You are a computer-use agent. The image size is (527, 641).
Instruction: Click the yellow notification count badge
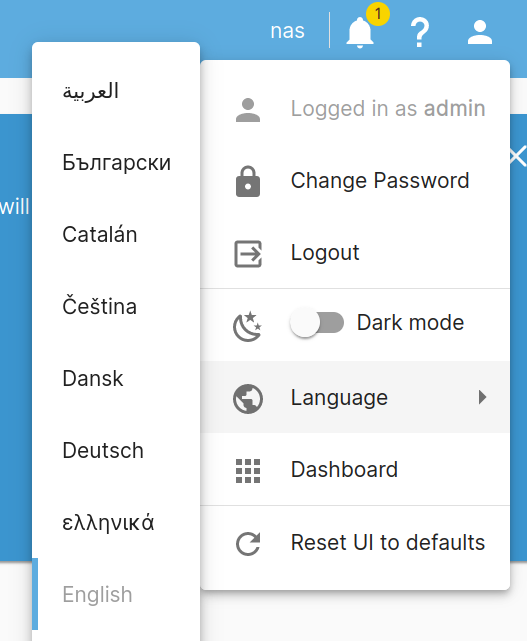click(378, 14)
